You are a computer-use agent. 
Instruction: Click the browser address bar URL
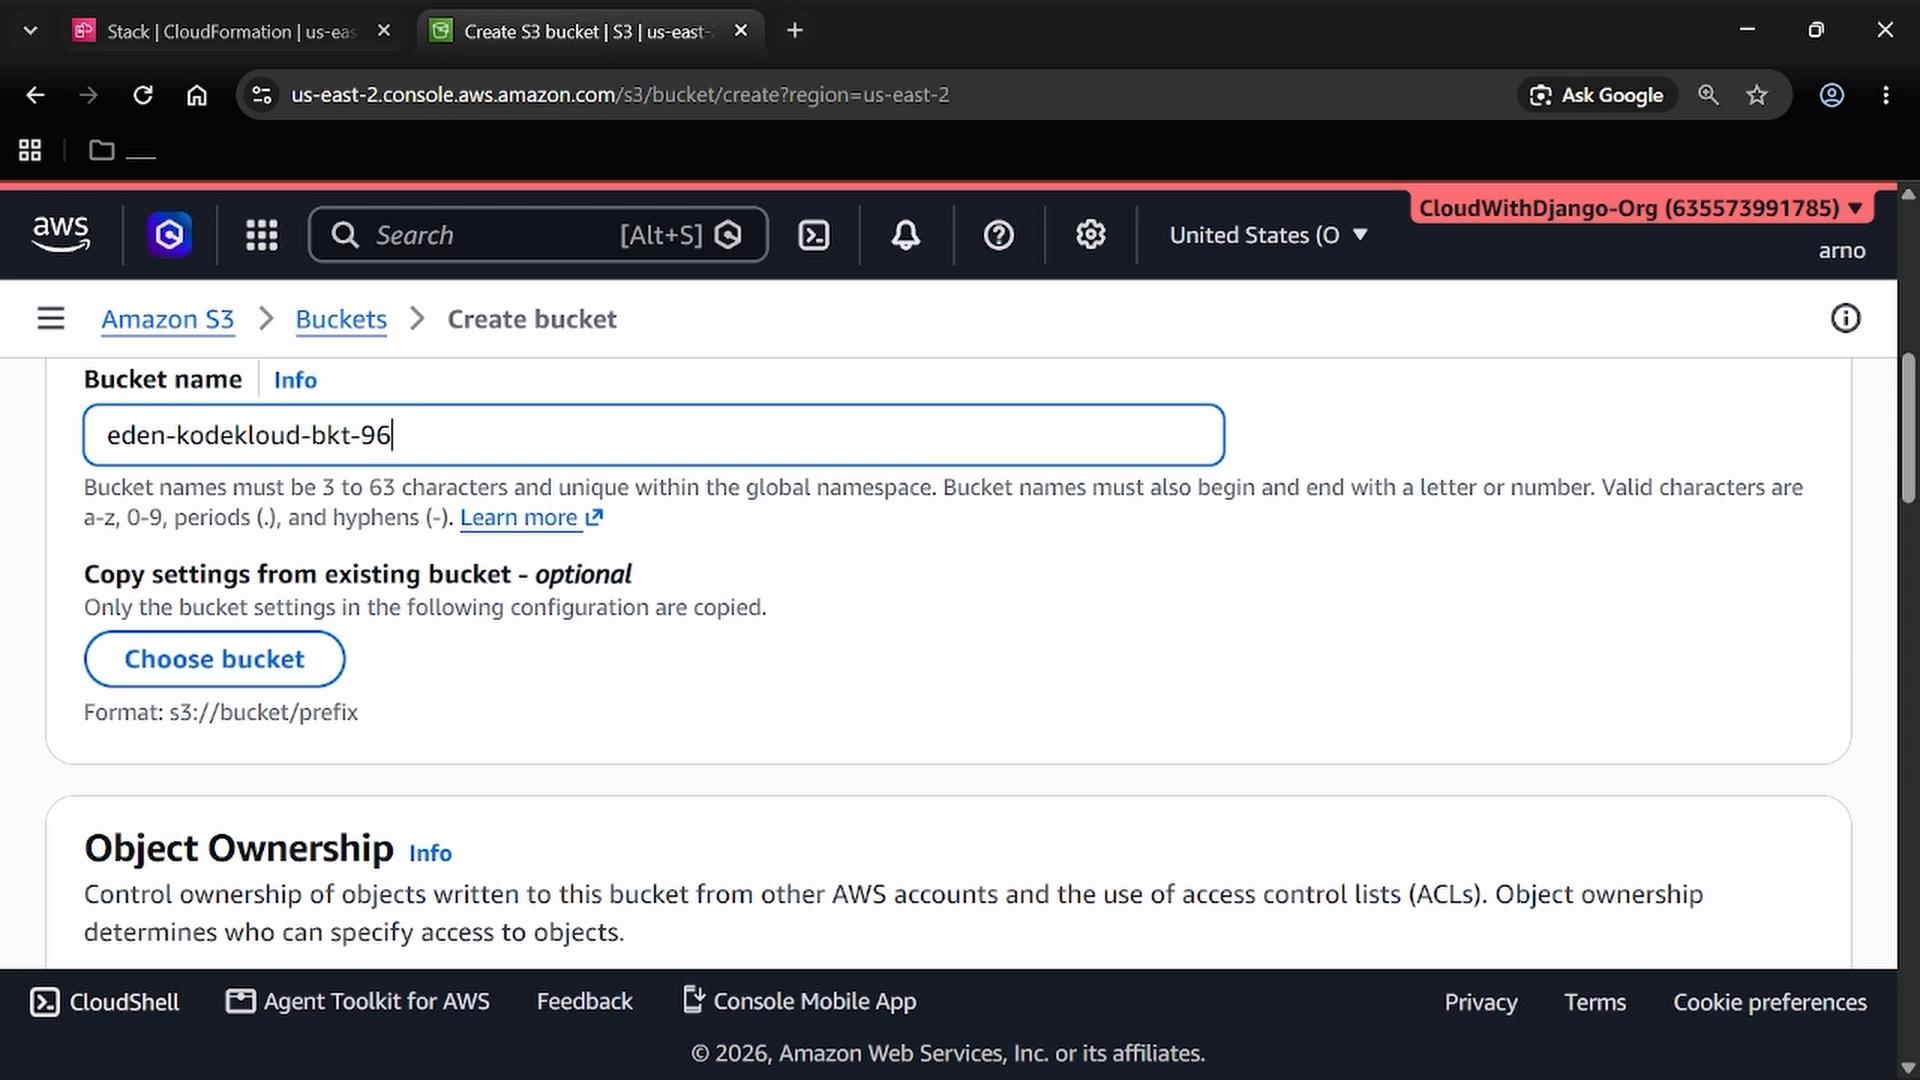coord(620,95)
